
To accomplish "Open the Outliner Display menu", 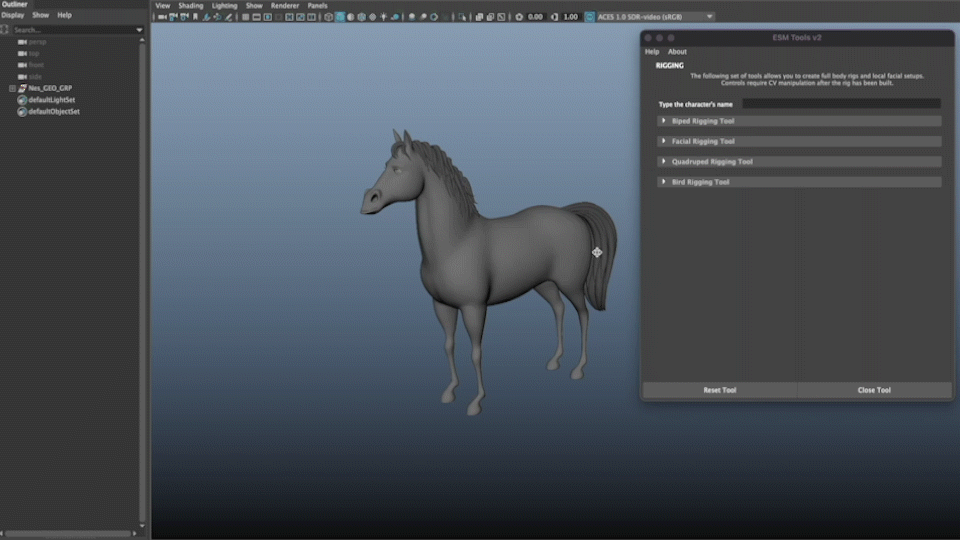I will (x=13, y=15).
